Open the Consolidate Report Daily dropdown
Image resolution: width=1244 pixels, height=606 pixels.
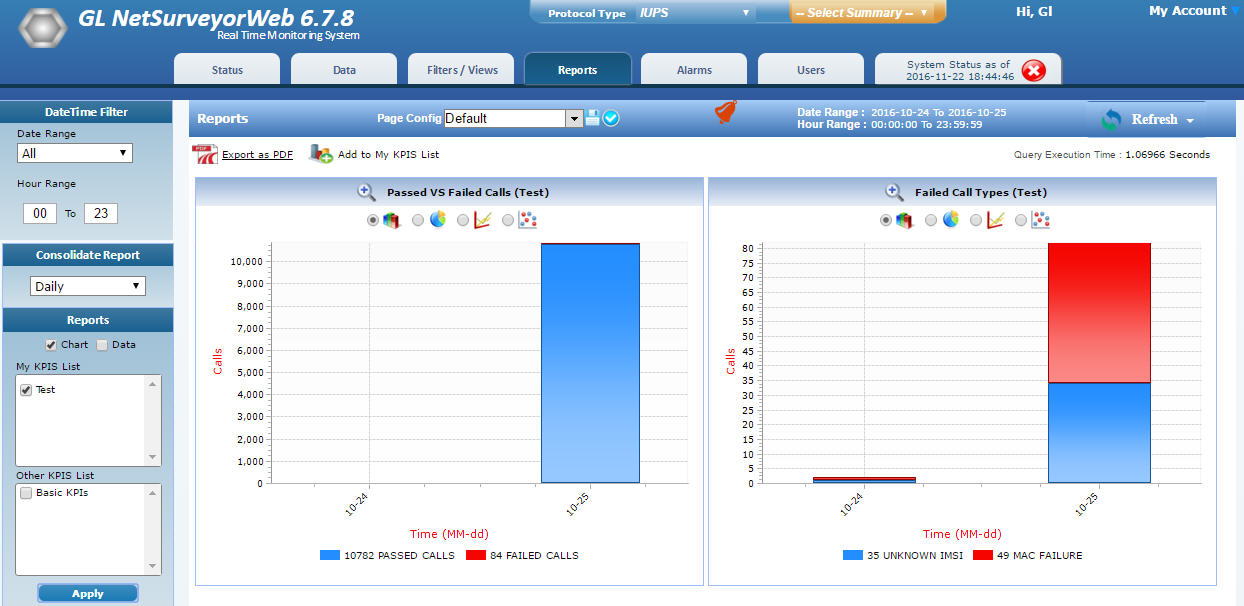tap(88, 286)
